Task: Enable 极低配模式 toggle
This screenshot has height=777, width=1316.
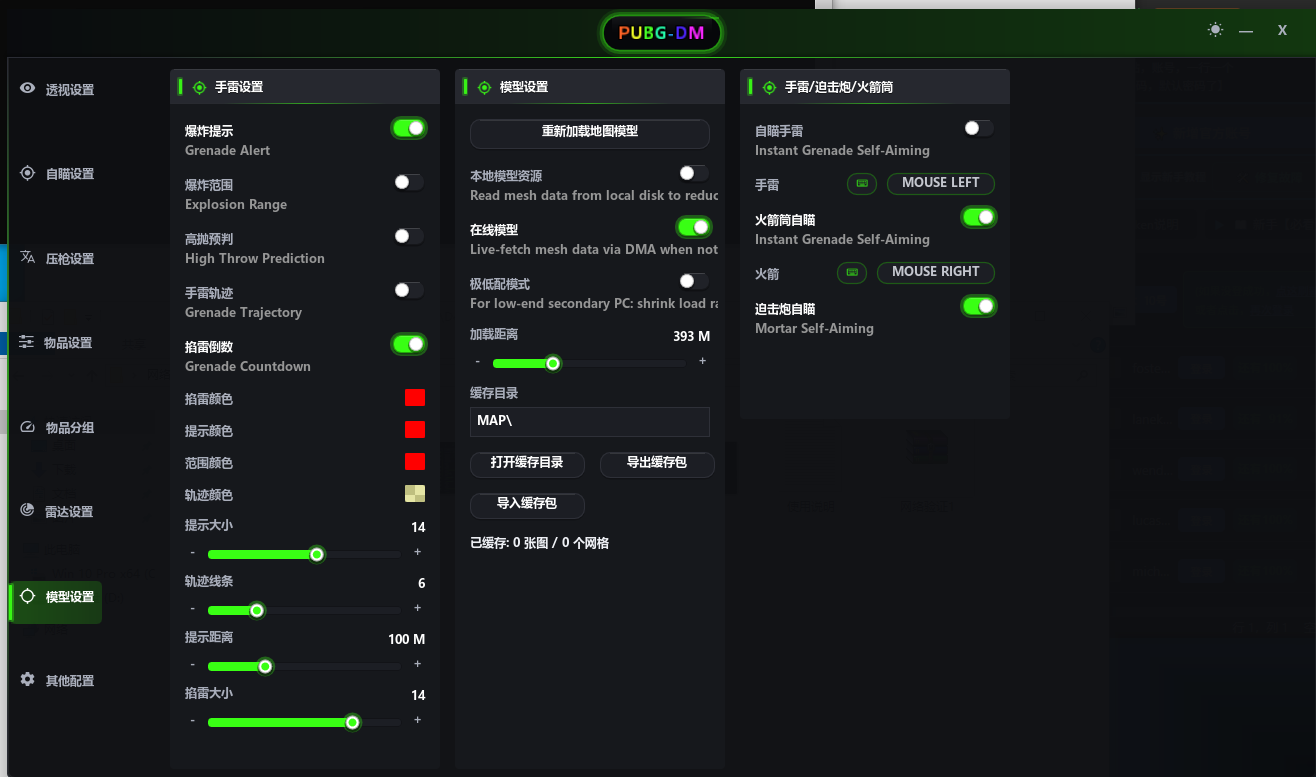Action: point(693,281)
